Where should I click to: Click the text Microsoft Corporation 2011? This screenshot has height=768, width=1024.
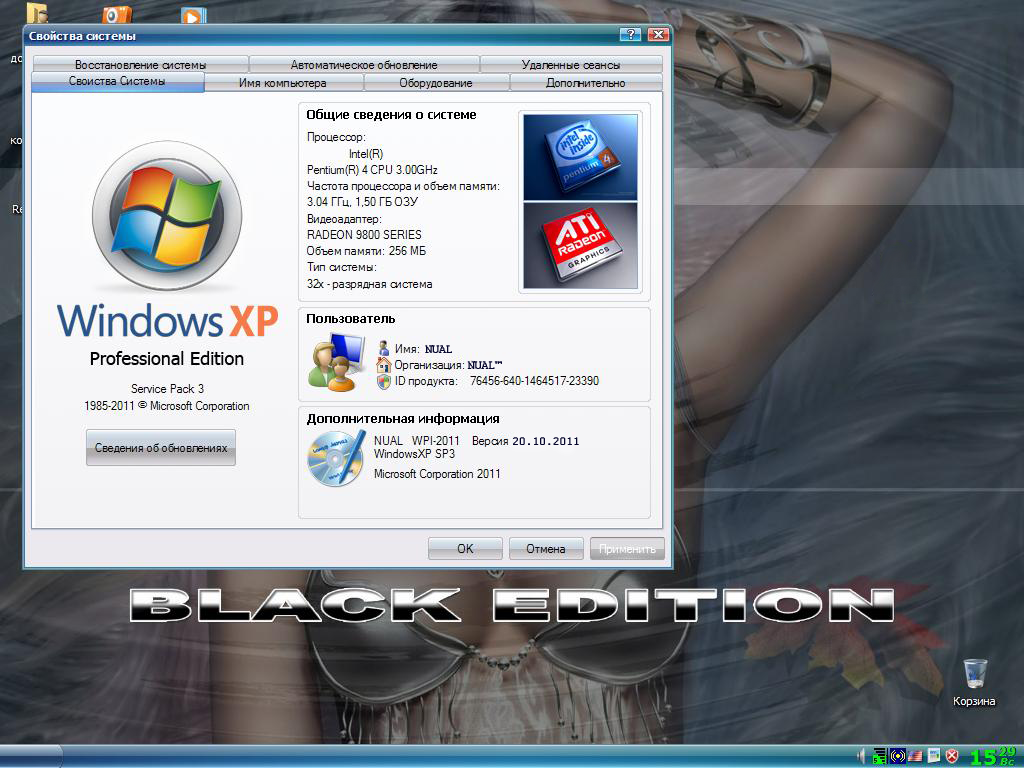click(437, 474)
